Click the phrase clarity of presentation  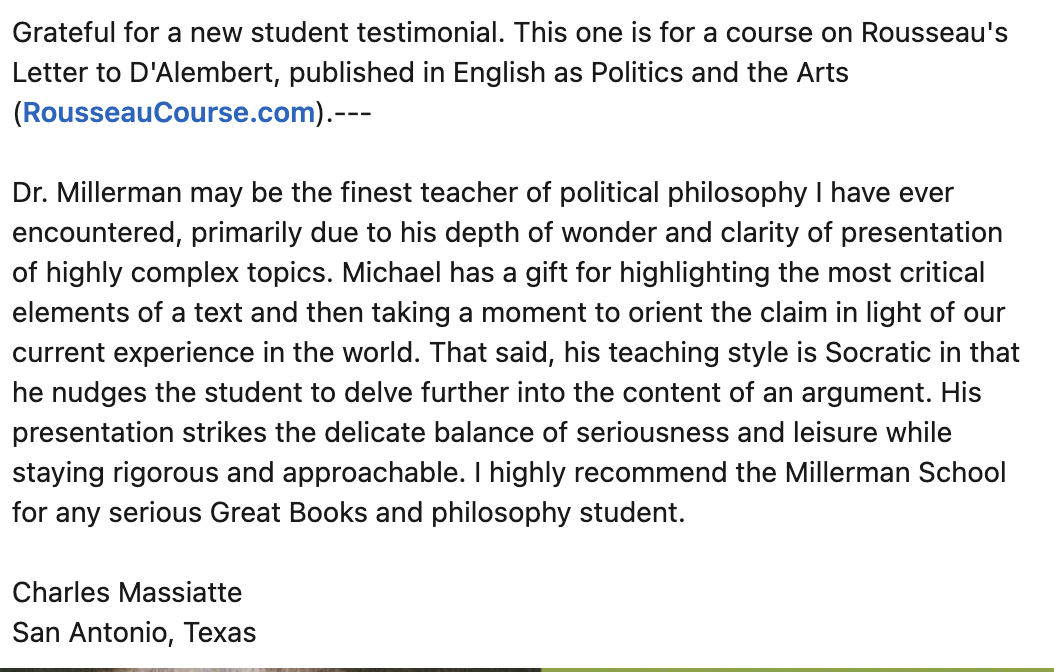coord(861,233)
